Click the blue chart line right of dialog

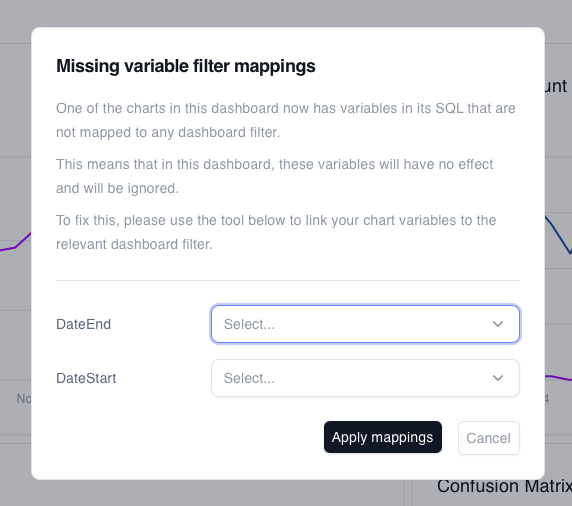[559, 235]
